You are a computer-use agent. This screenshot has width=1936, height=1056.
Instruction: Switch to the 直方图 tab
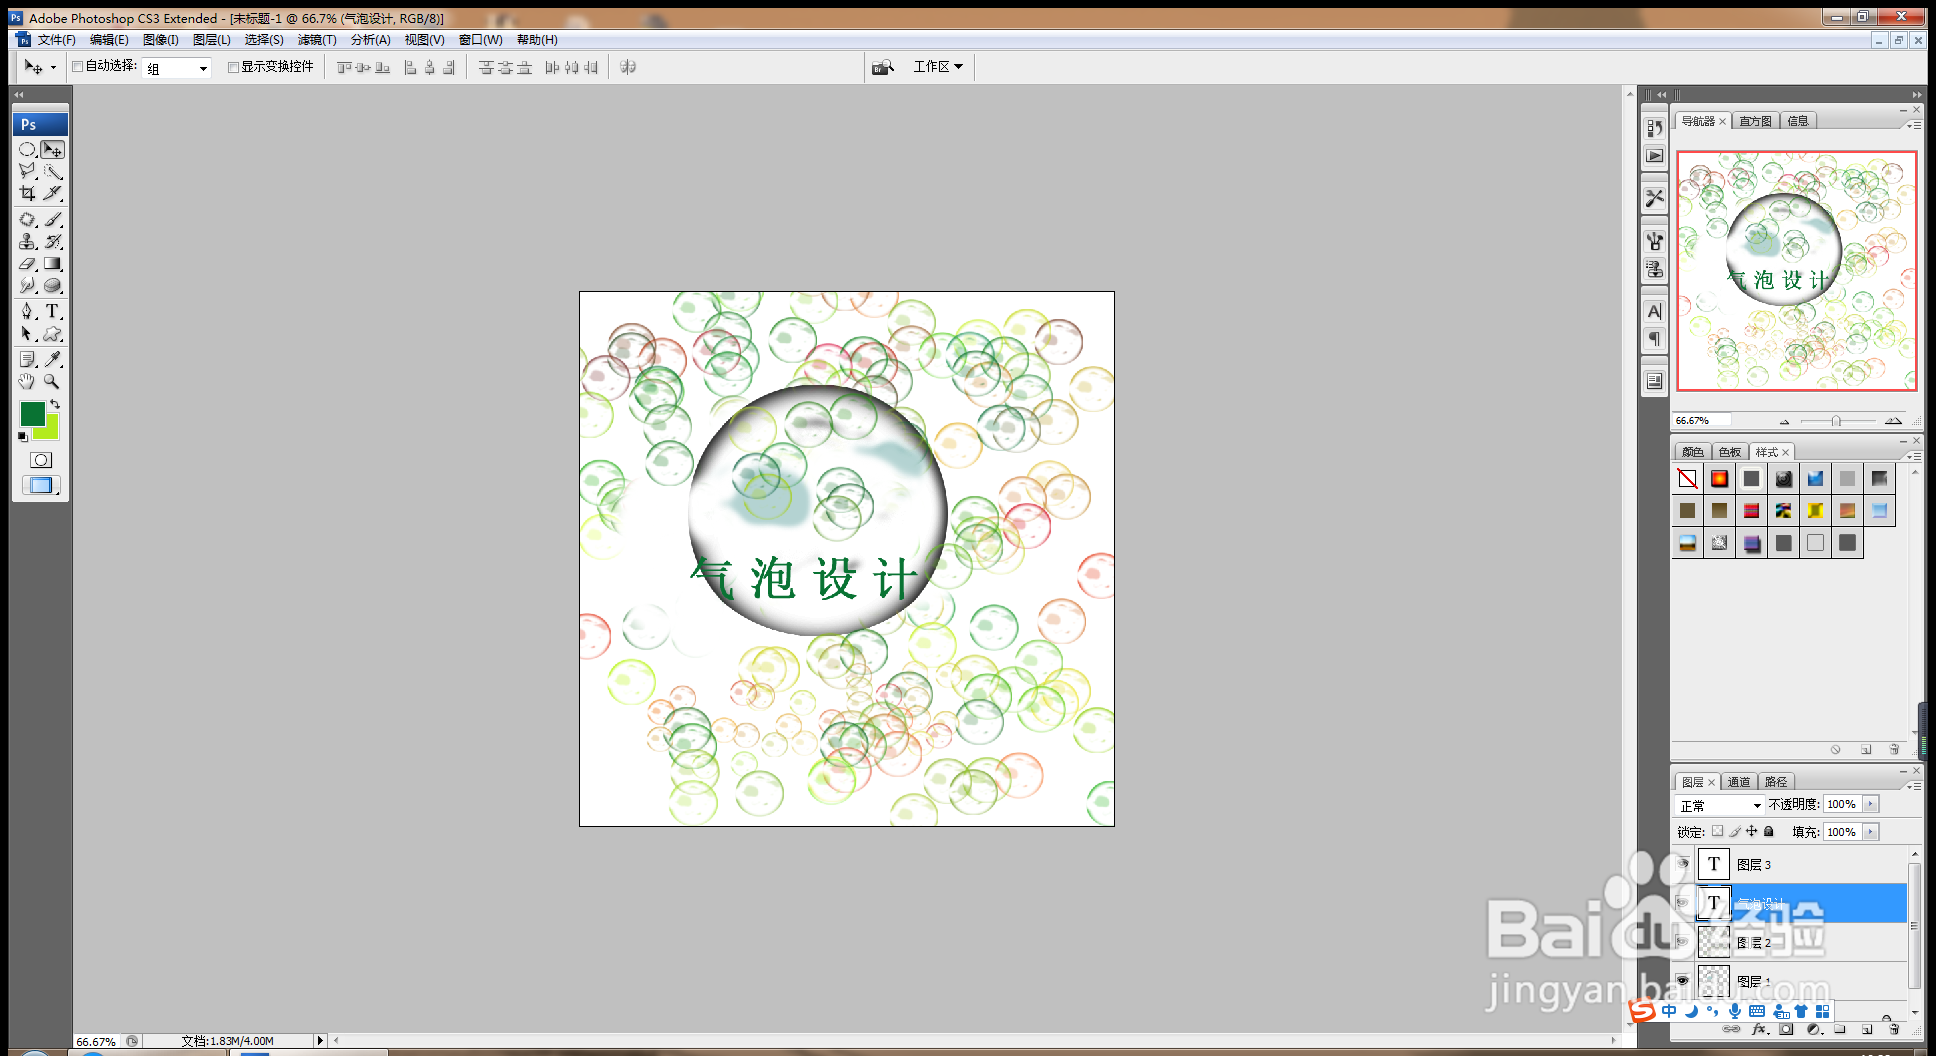[x=1755, y=121]
